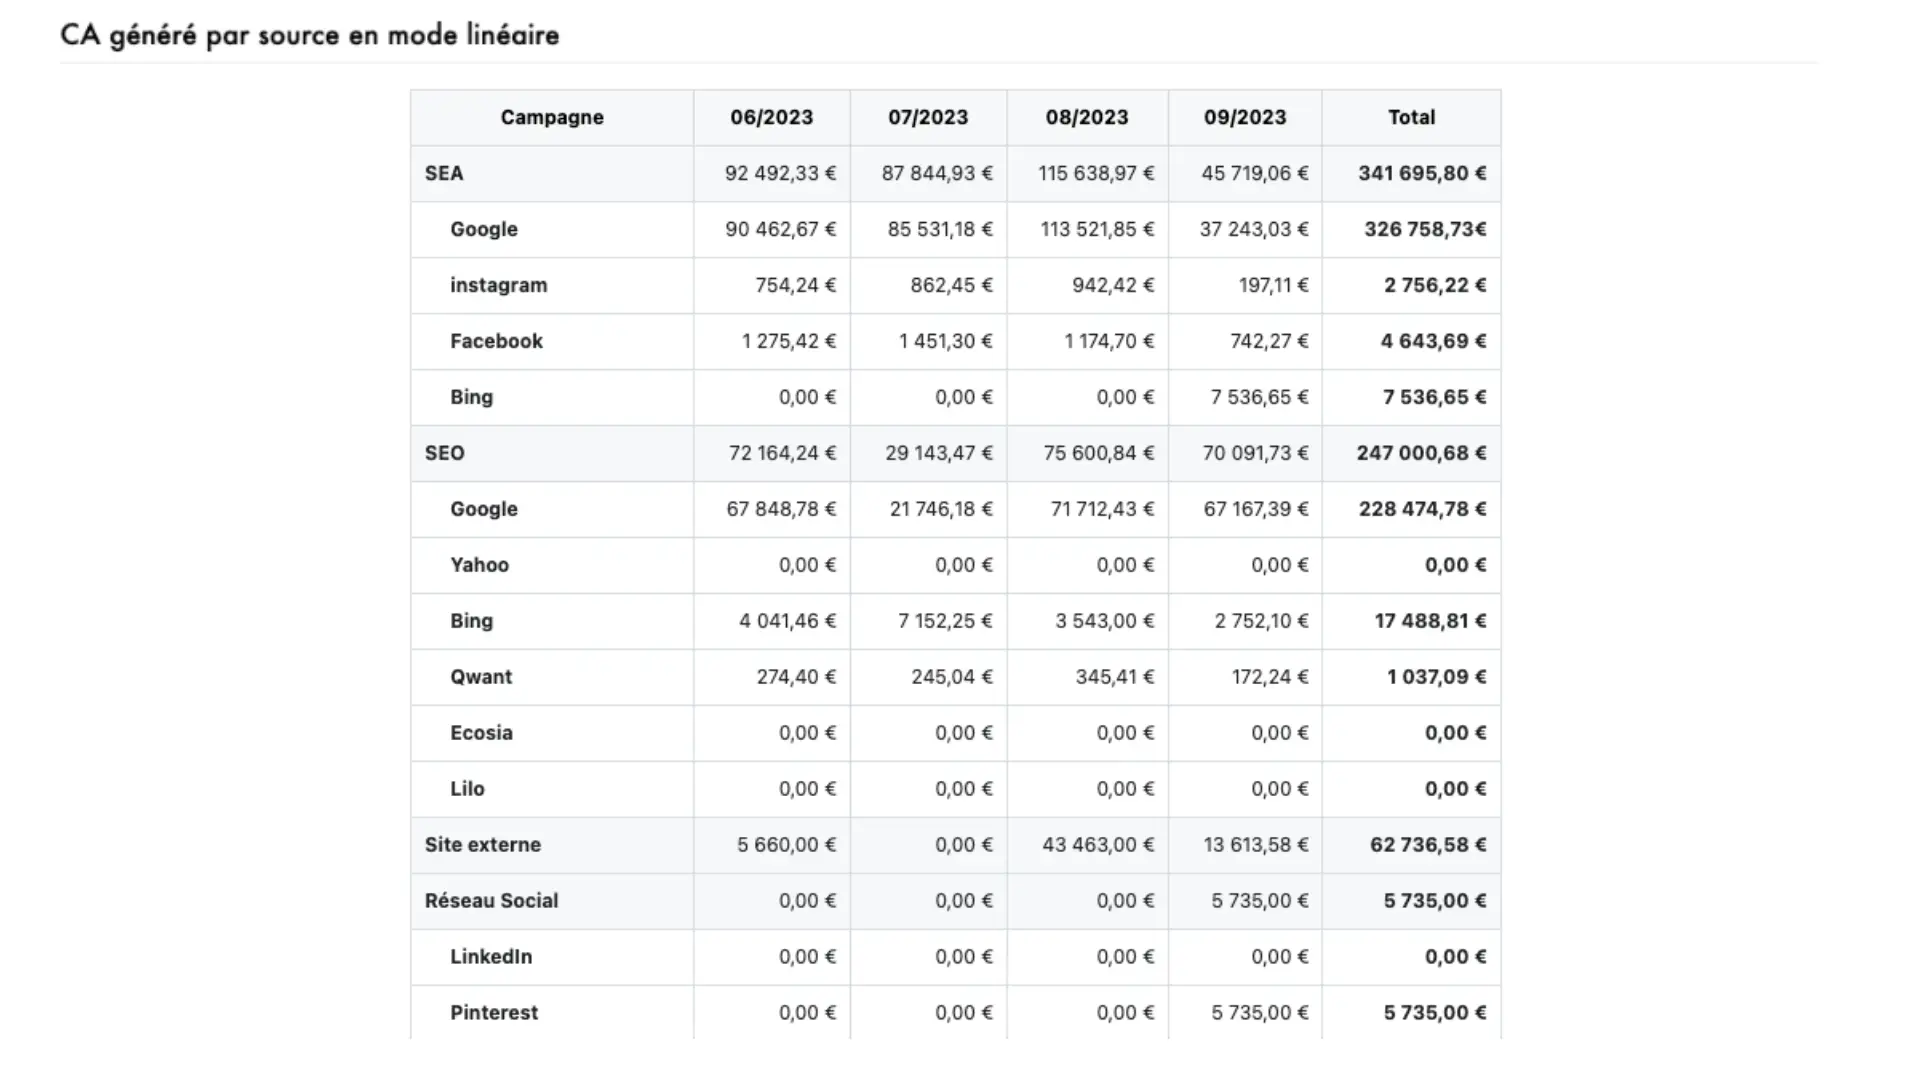Click the total 62 736,58 €

(1428, 845)
